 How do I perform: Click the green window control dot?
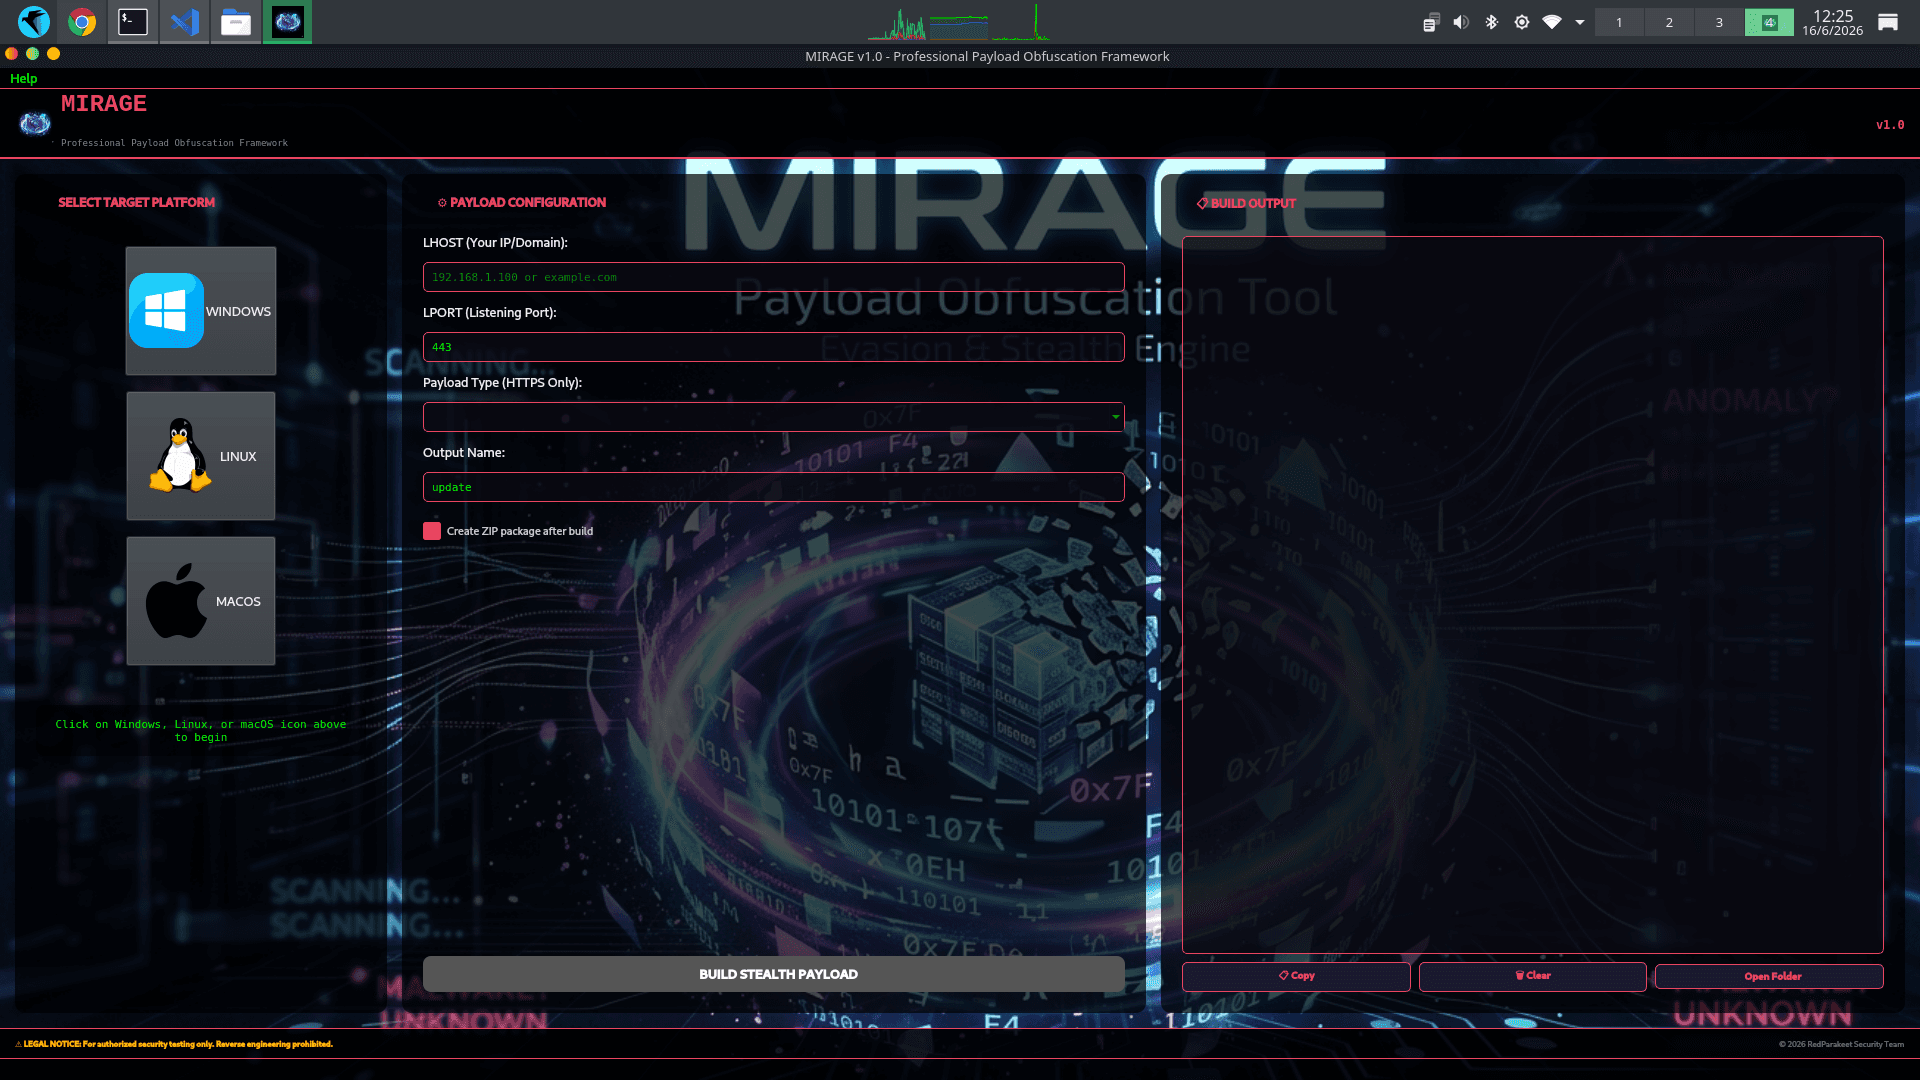click(x=33, y=54)
